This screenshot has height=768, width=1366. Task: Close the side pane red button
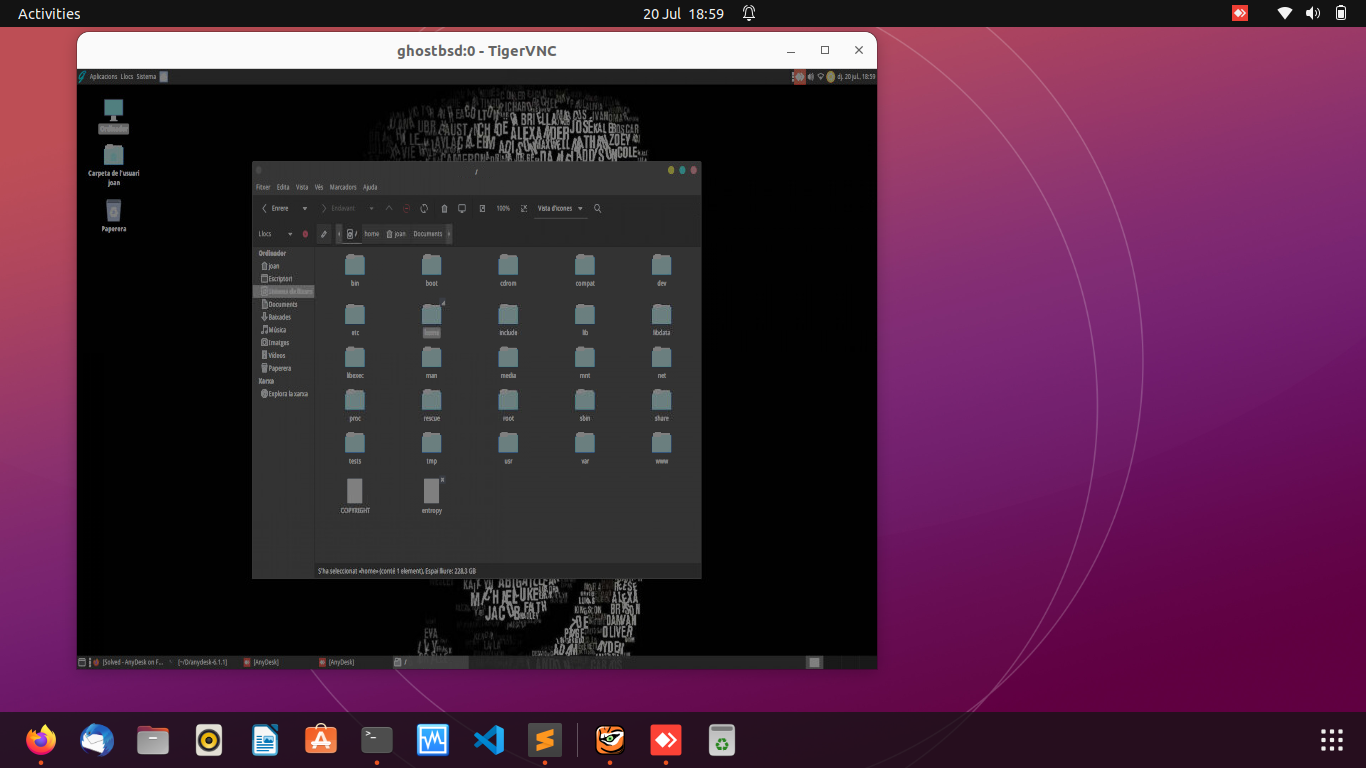(x=305, y=234)
